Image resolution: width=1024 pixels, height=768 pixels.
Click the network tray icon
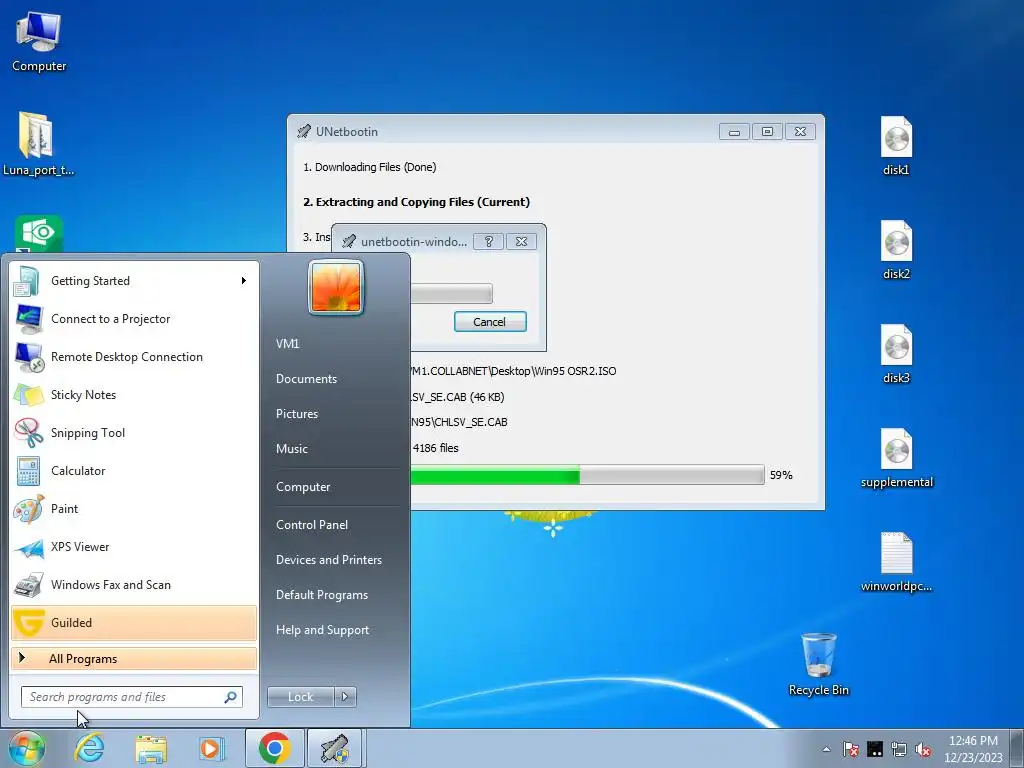click(x=899, y=749)
